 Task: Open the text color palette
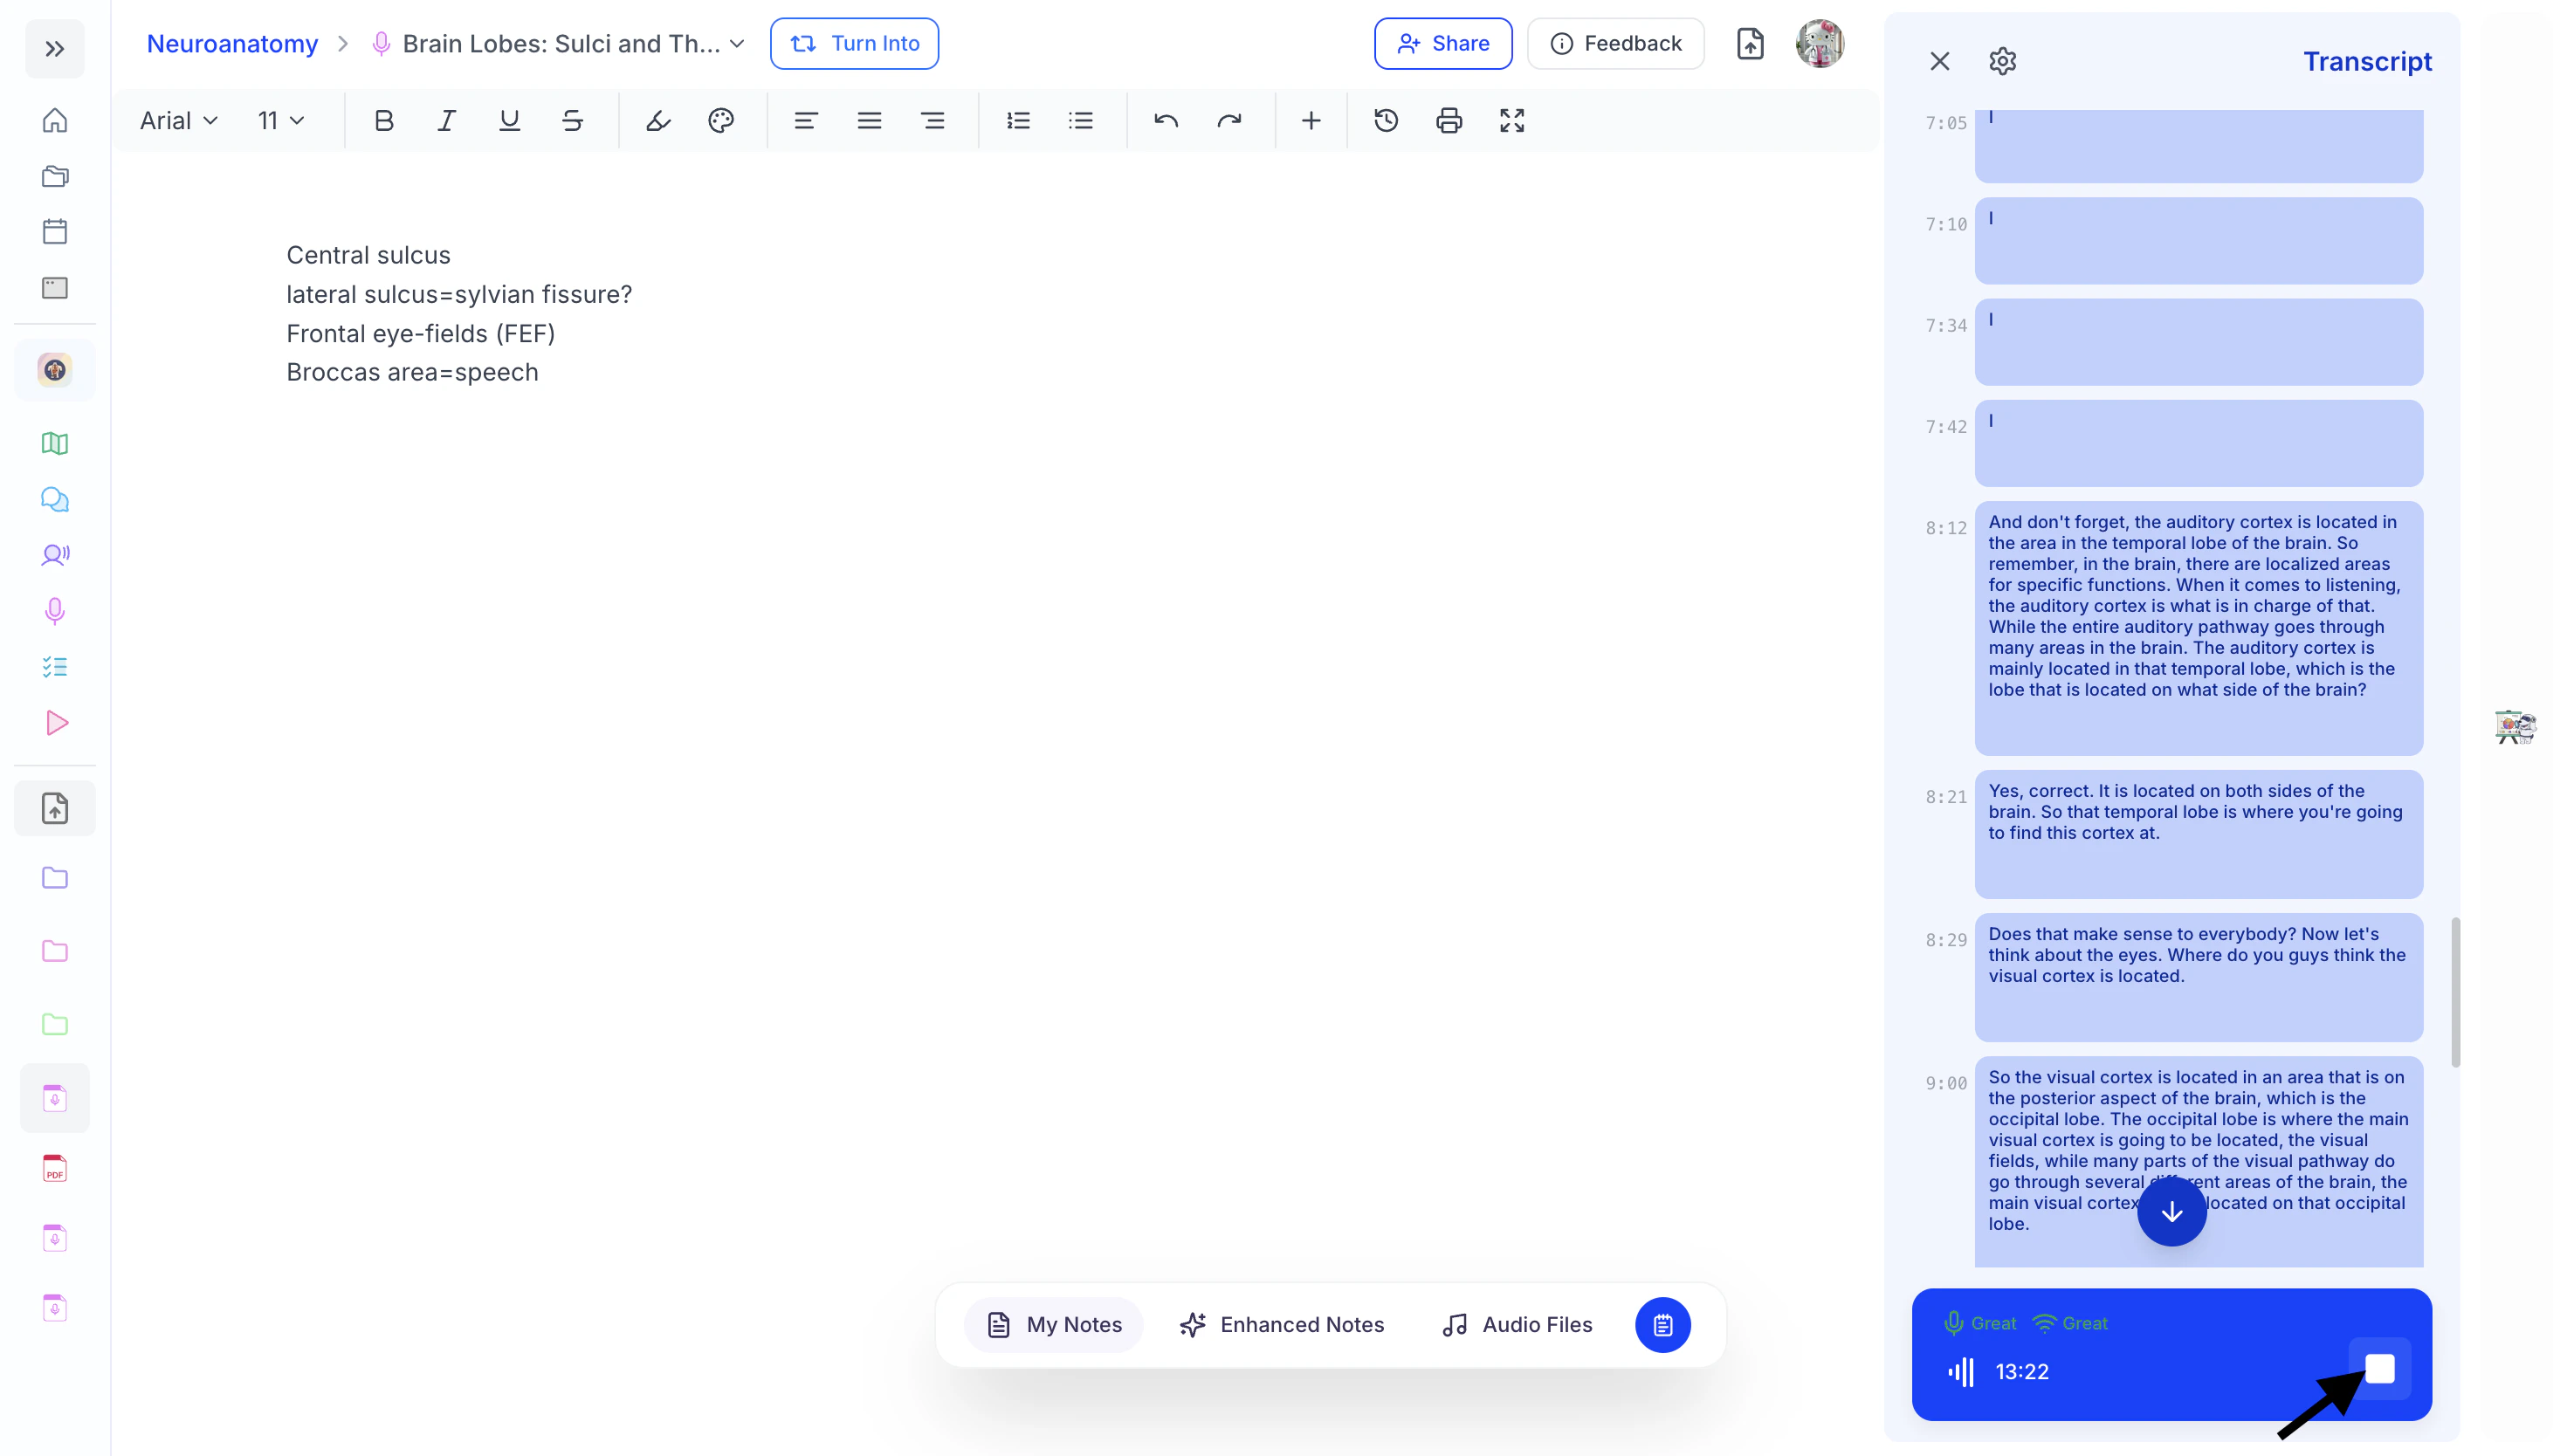click(x=721, y=121)
